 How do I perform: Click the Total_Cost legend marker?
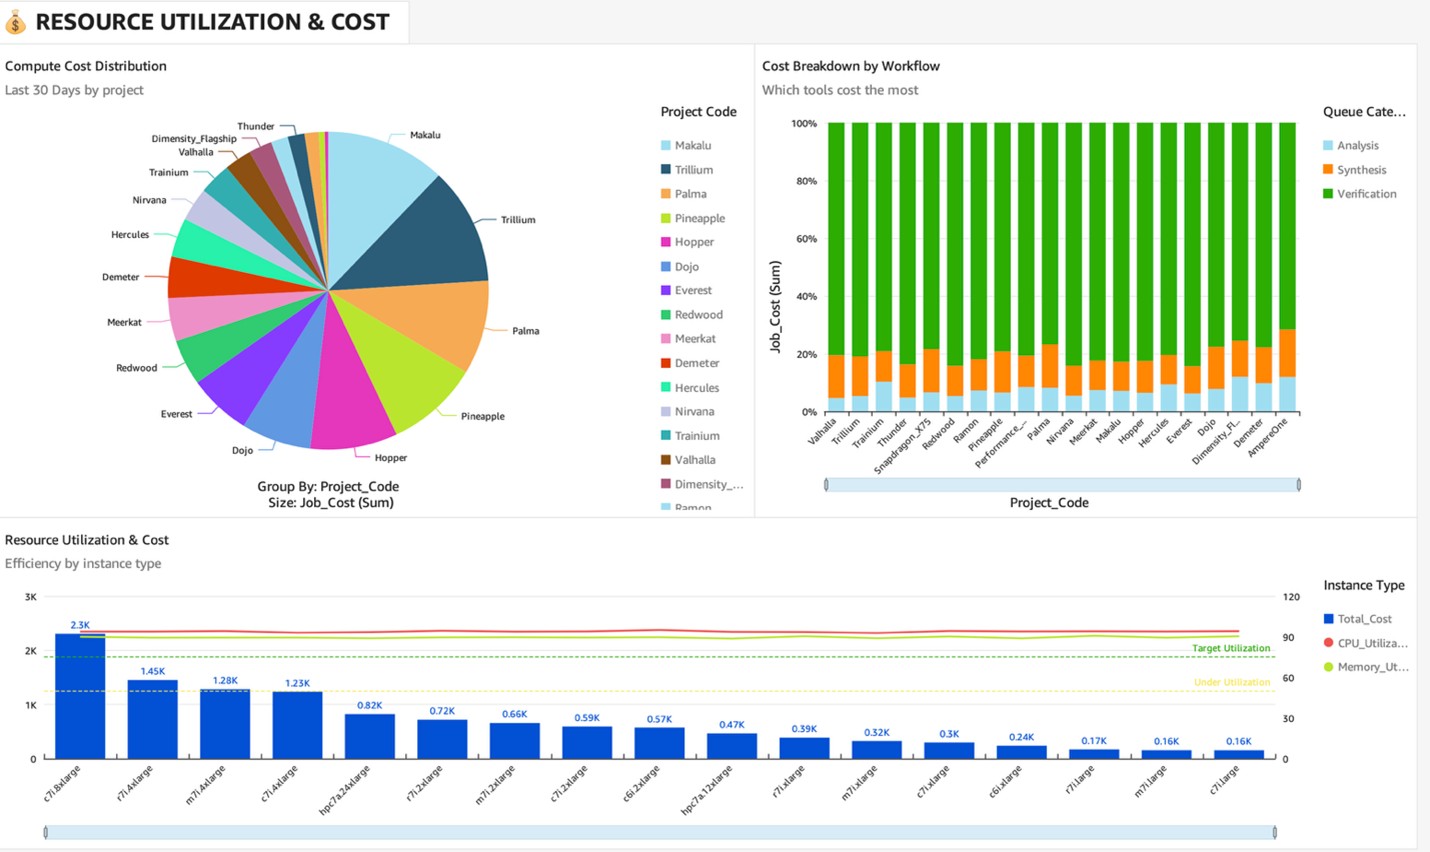point(1328,619)
